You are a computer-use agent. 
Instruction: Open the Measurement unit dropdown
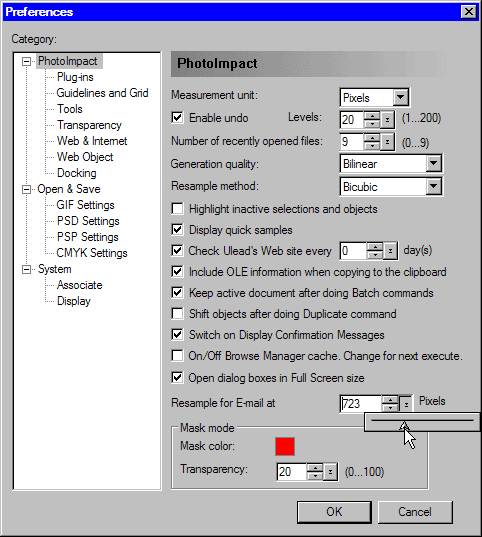click(x=400, y=98)
